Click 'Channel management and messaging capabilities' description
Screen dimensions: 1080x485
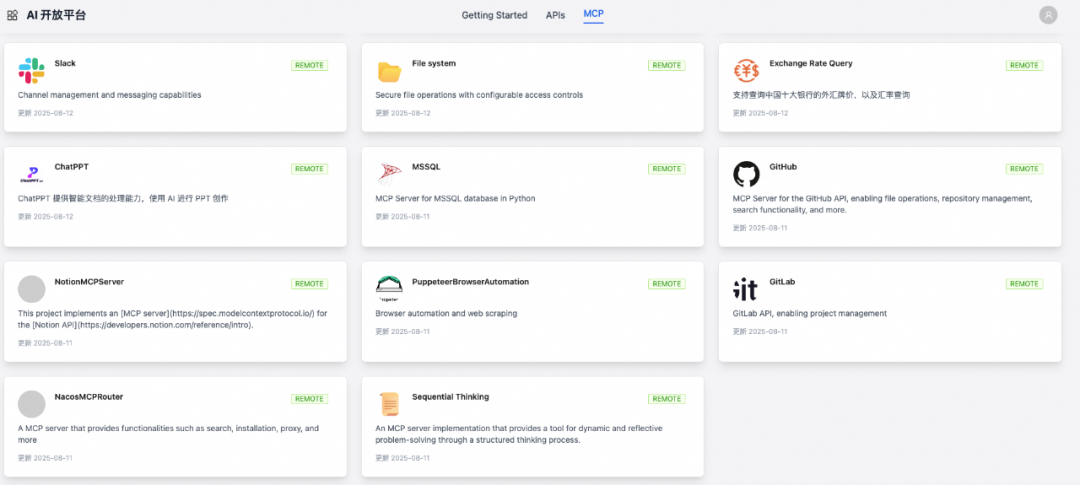(110, 95)
